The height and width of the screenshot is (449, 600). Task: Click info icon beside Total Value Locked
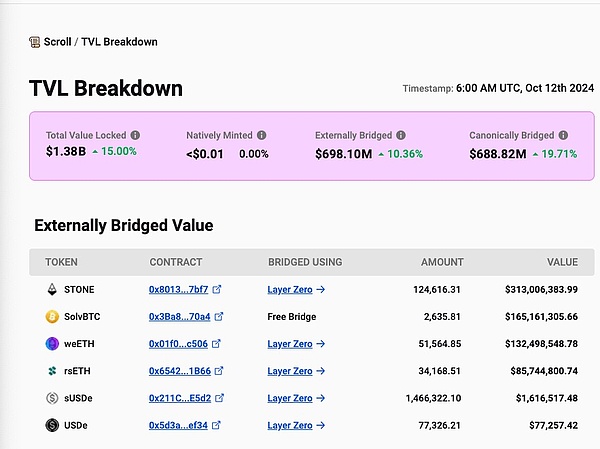(x=135, y=135)
